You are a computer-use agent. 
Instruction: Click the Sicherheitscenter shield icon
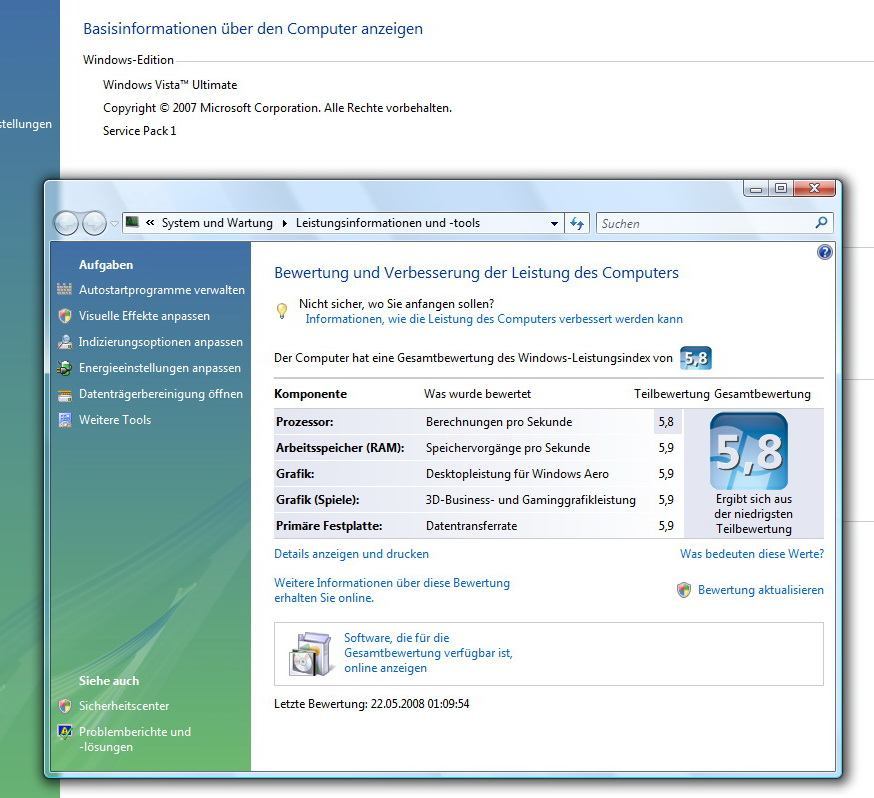[x=65, y=706]
